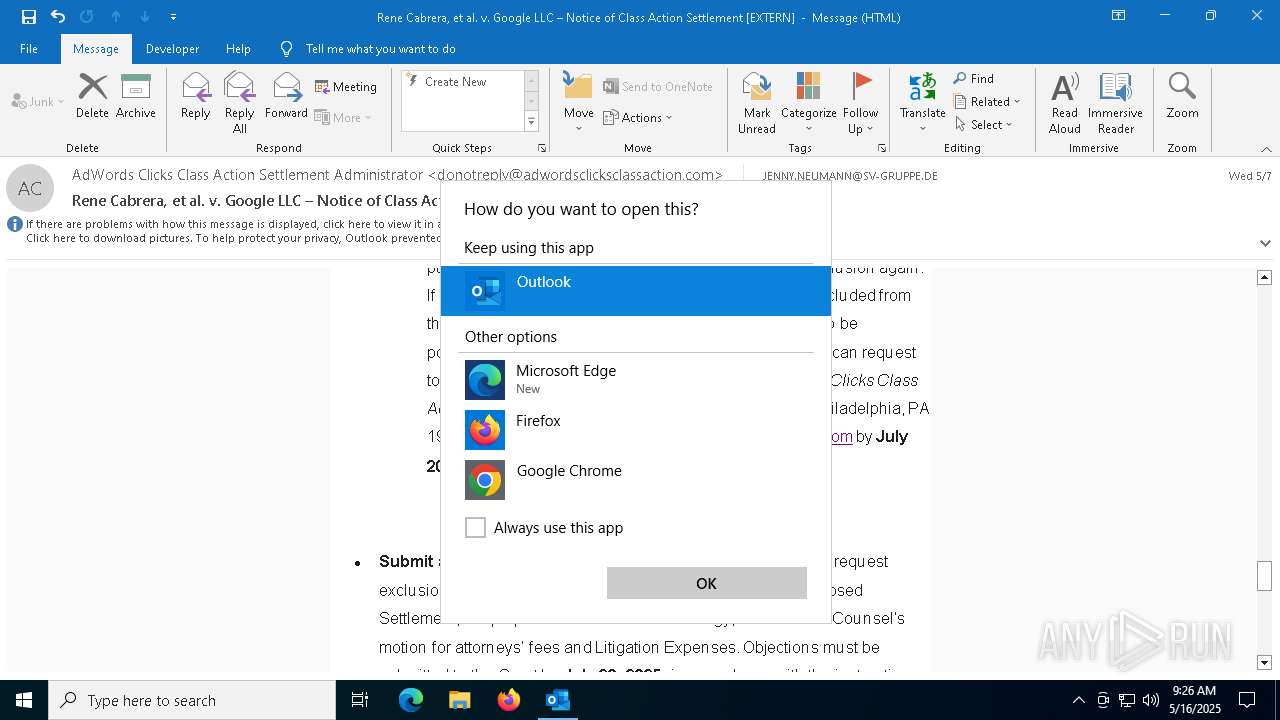
Task: Expand the Actions dropdown
Action: [x=638, y=117]
